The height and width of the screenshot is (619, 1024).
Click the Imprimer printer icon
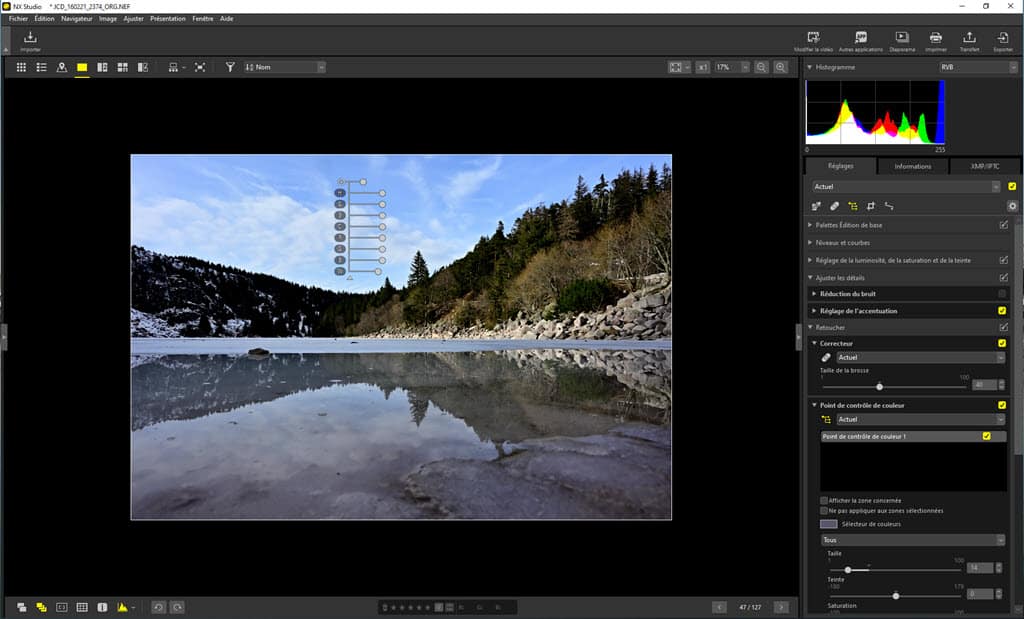coord(936,39)
